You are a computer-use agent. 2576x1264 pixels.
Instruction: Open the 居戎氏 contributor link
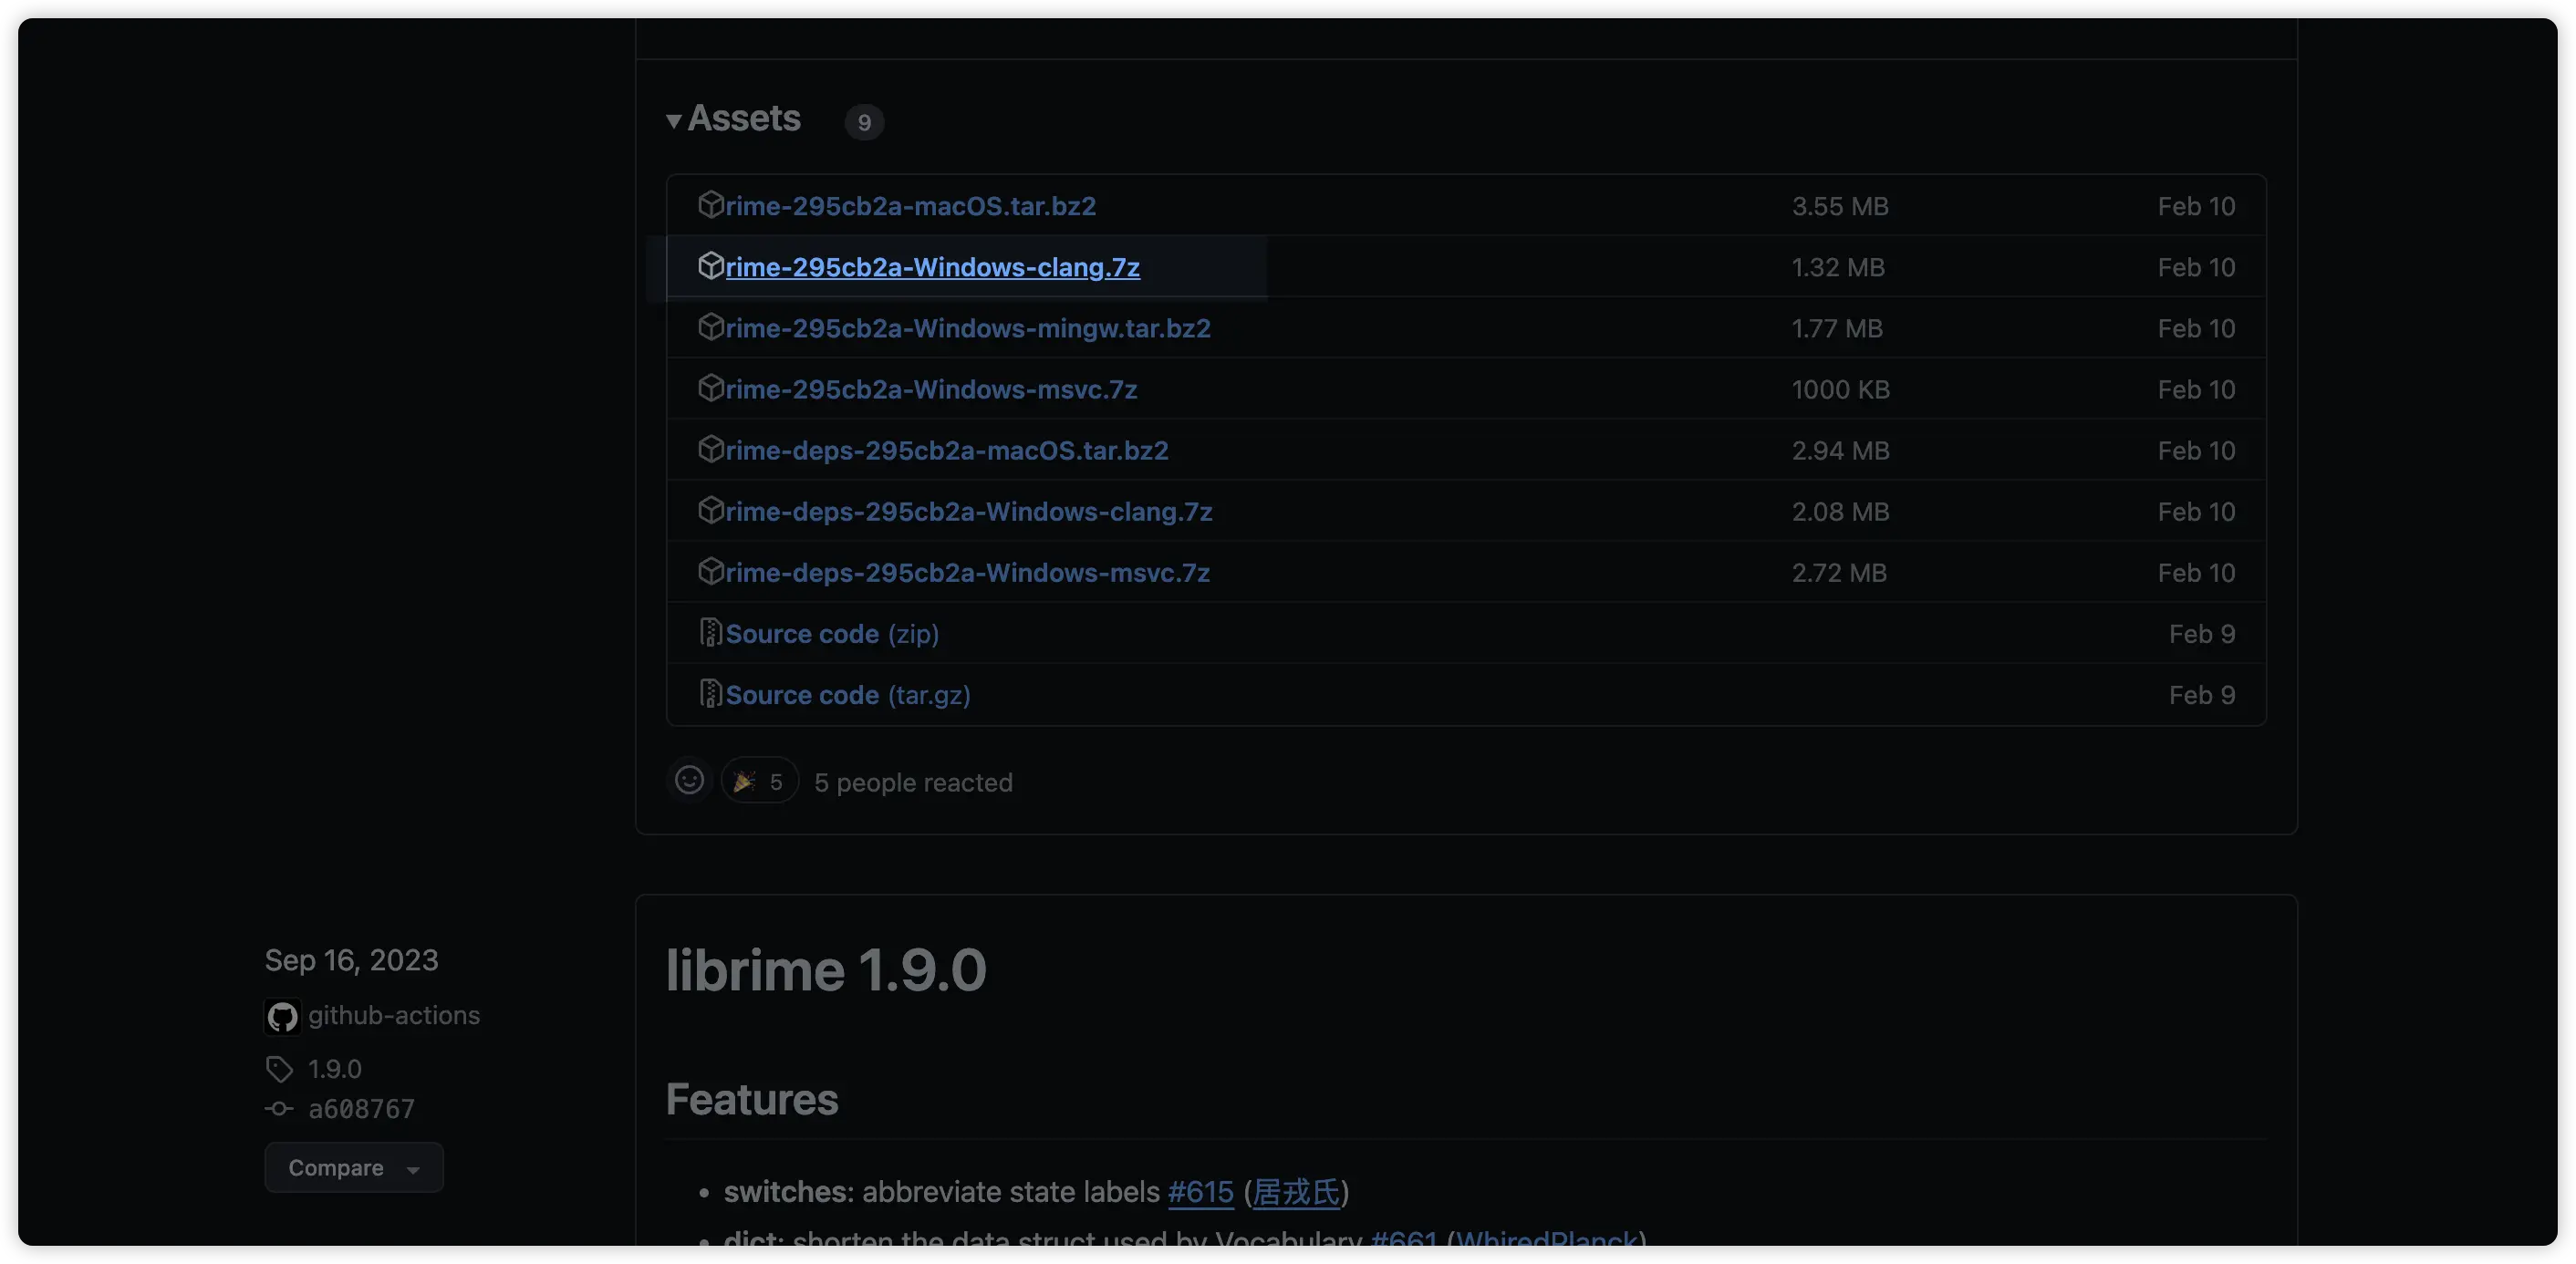(x=1296, y=1192)
